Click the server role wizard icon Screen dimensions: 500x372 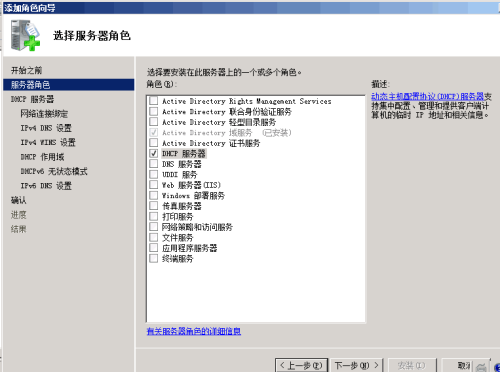25,36
